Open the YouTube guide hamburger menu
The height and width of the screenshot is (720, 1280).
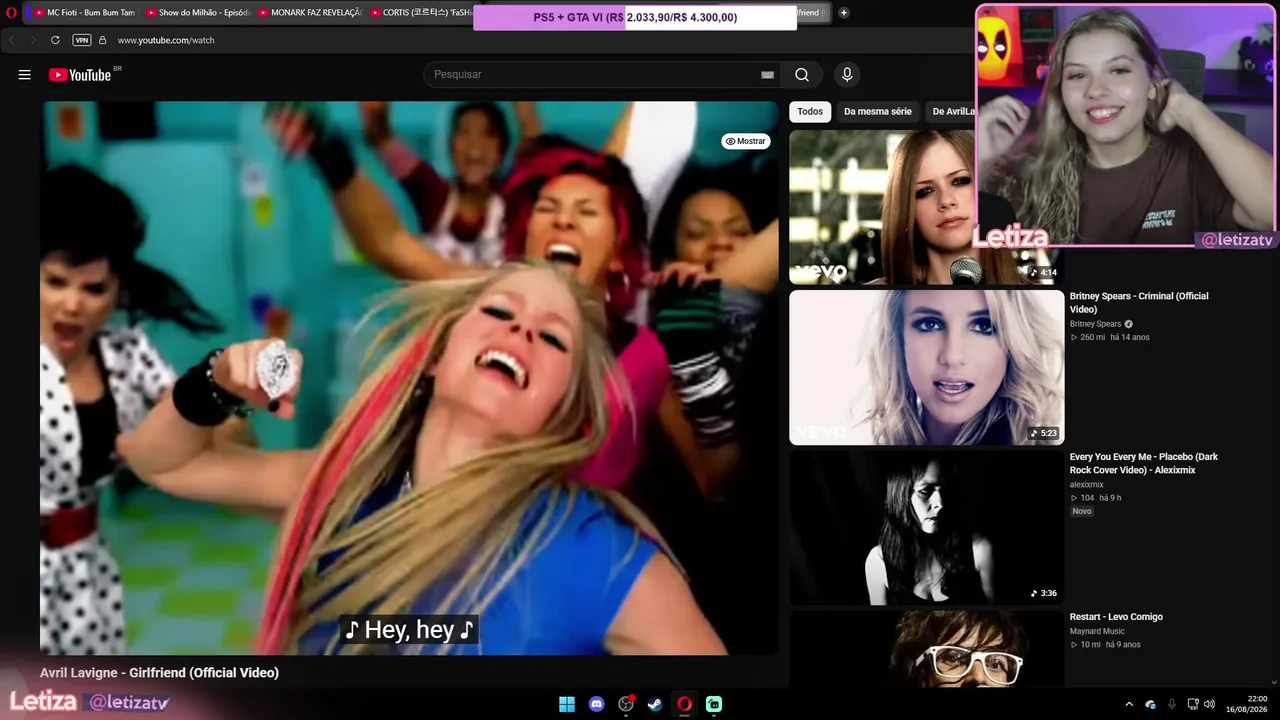25,75
